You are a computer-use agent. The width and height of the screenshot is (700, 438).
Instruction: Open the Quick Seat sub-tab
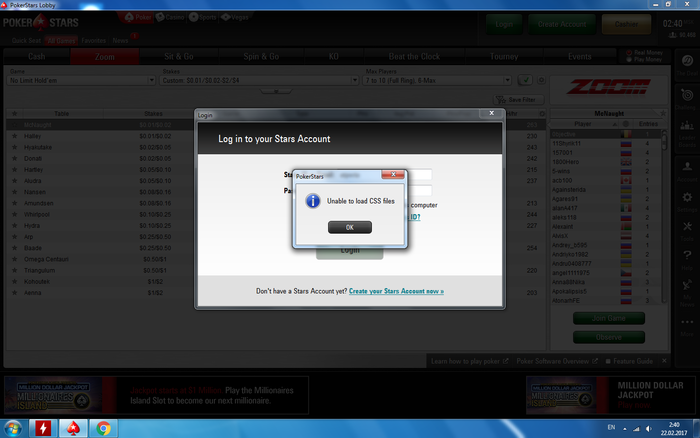26,41
